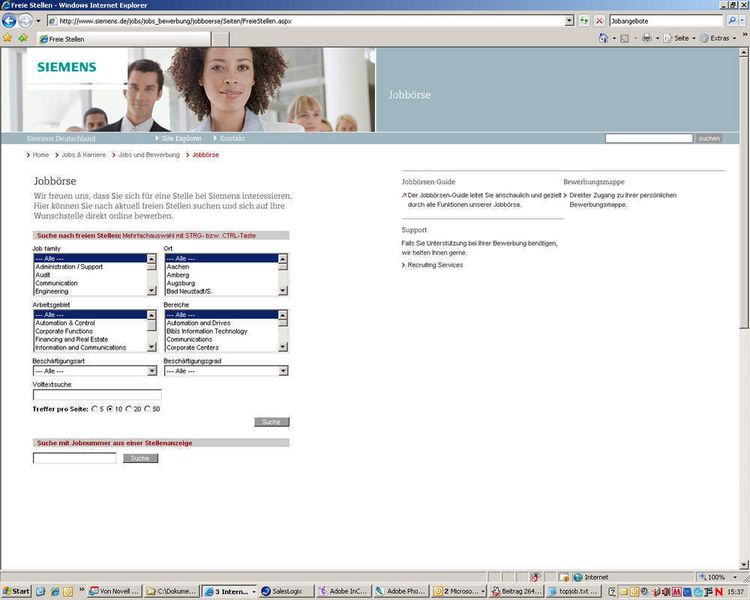
Task: Select Automation & Control in Arbeitsgebiet
Action: point(90,323)
